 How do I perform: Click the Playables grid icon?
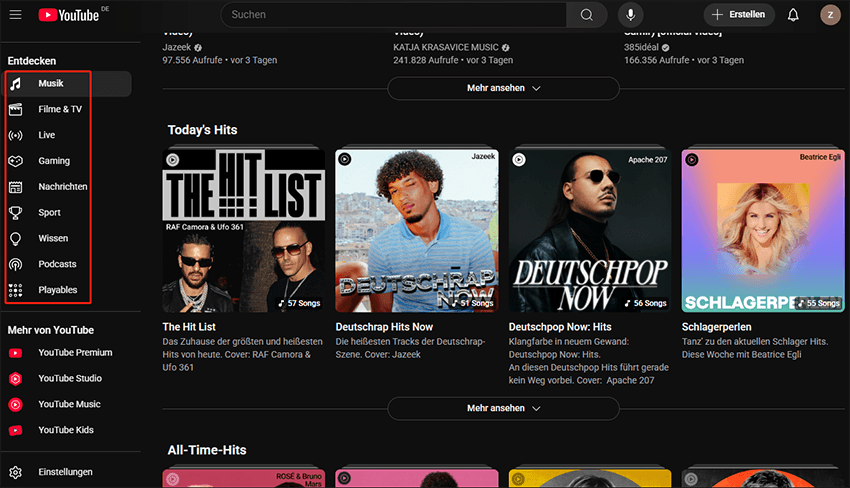coord(16,290)
